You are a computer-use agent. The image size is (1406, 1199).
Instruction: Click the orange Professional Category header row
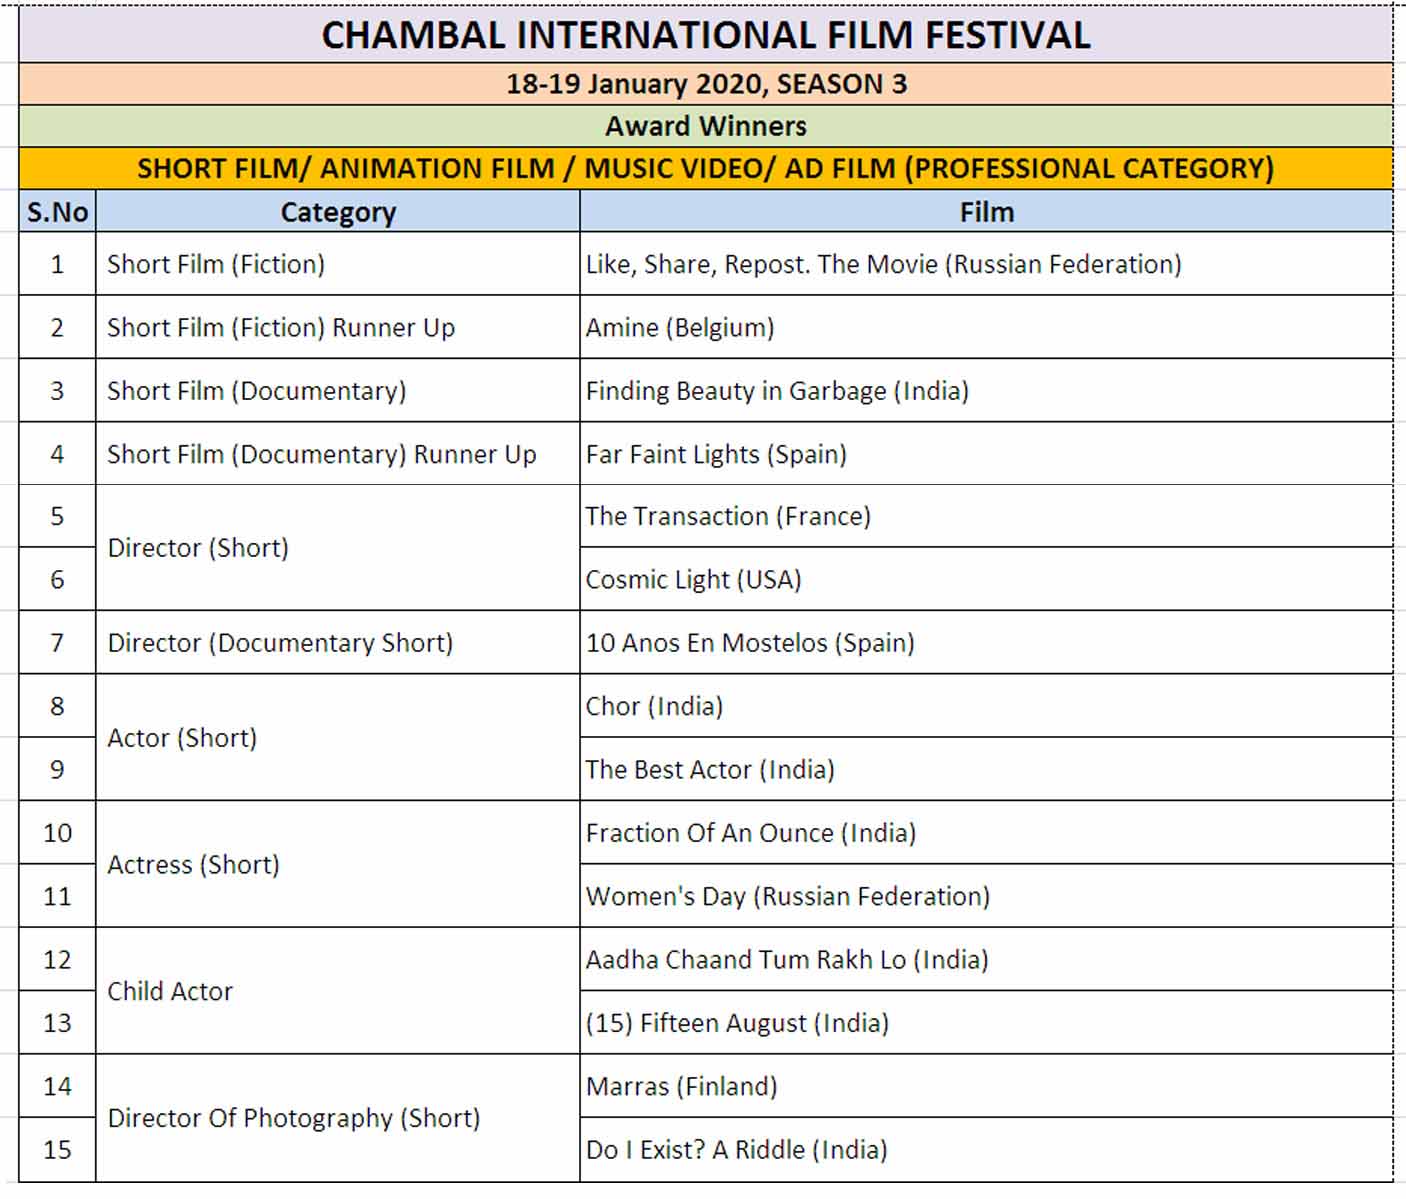click(705, 168)
